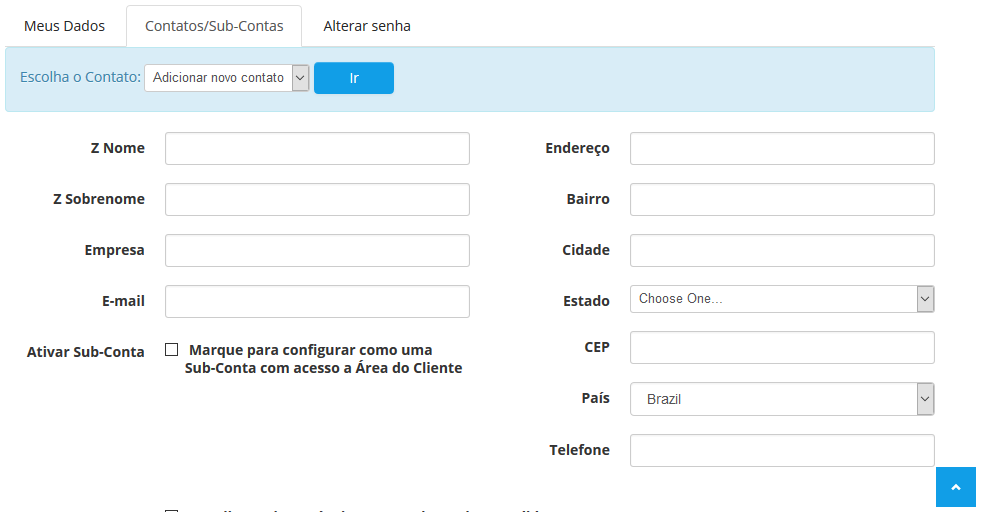This screenshot has width=981, height=512.
Task: Open the Alterar senha tab
Action: tap(367, 26)
